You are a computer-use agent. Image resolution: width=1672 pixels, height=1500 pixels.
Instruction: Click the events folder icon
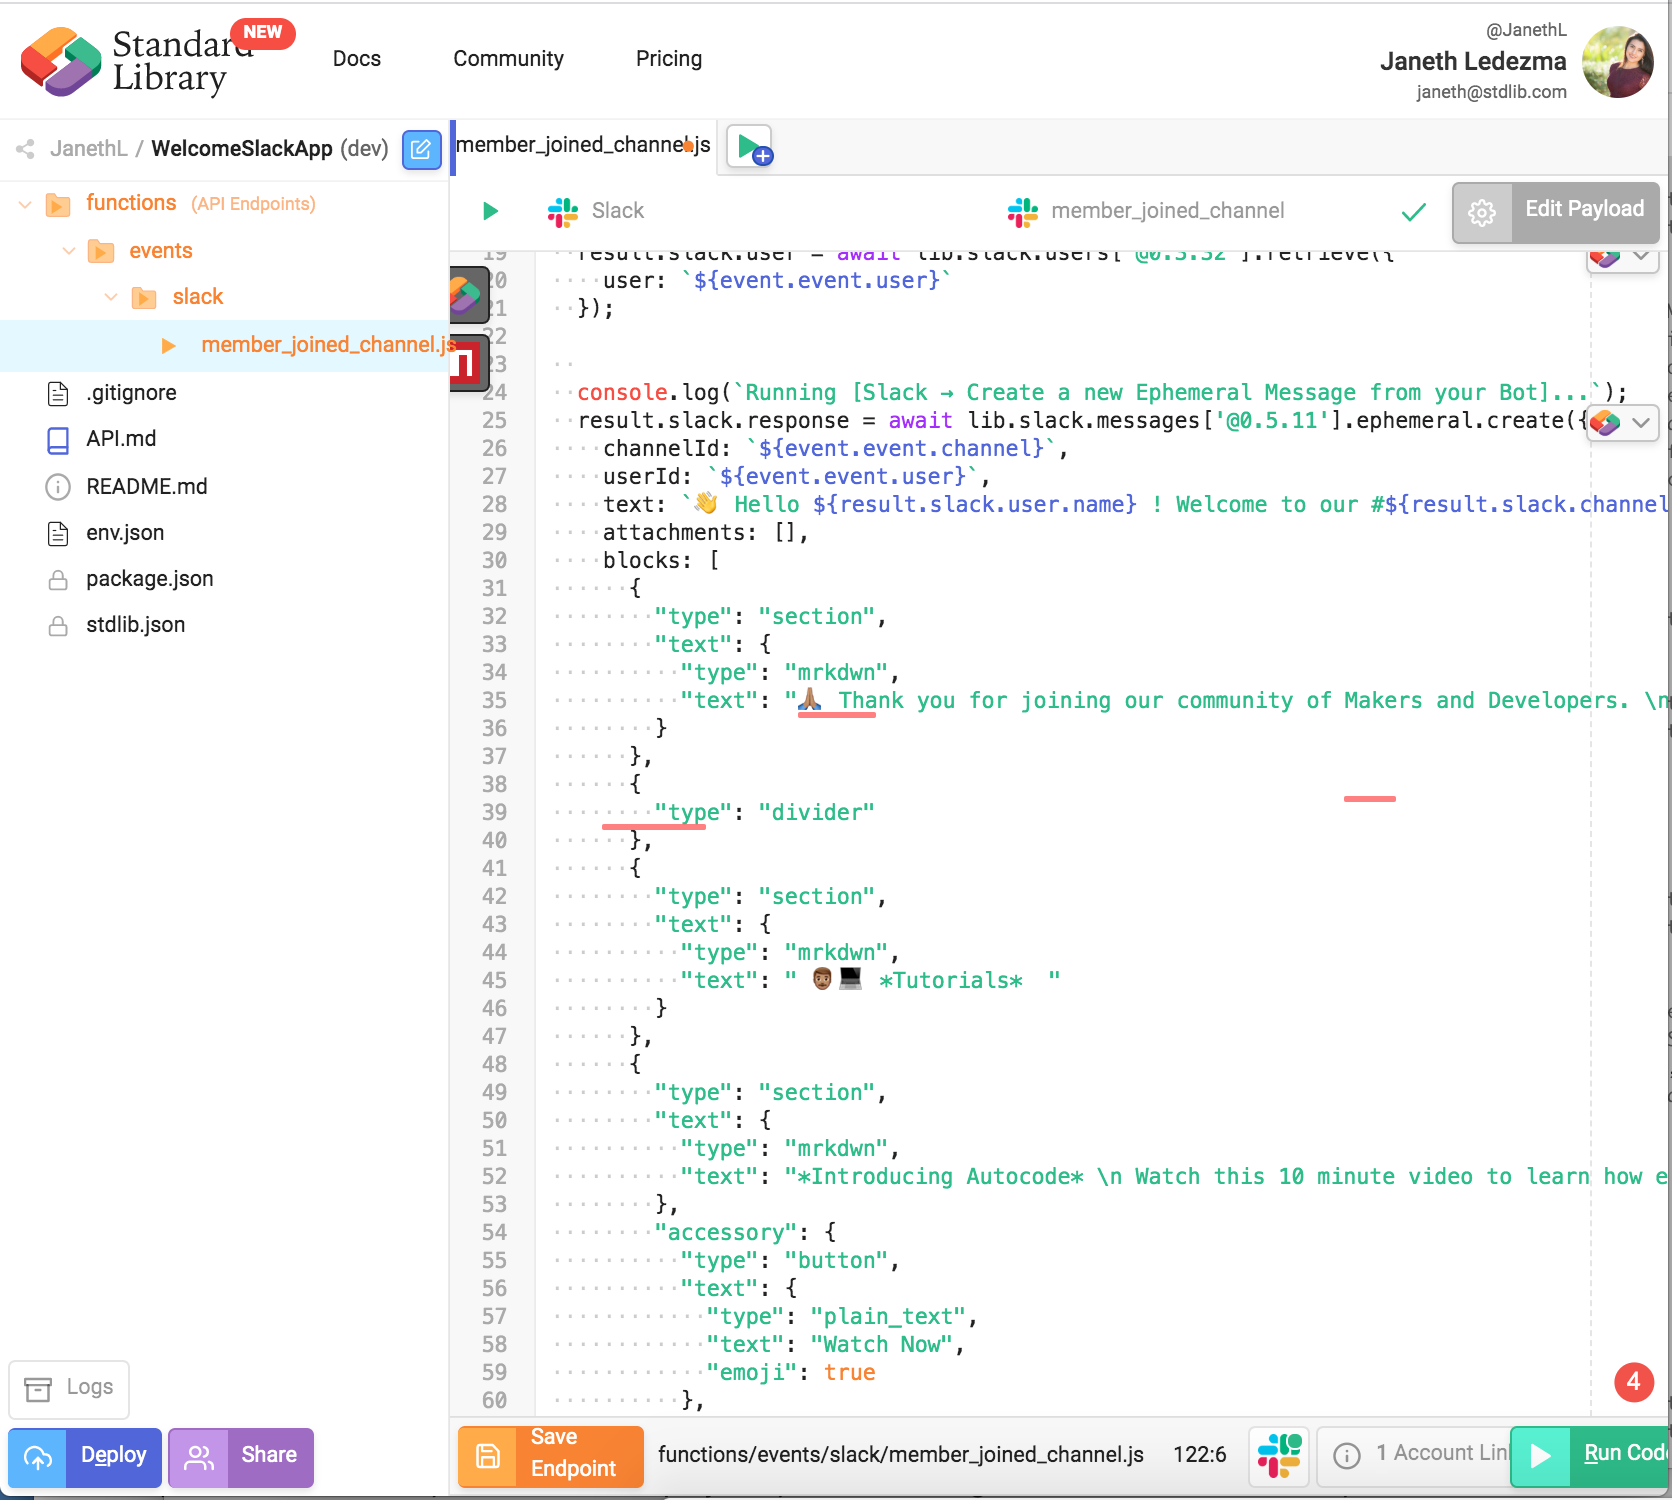coord(101,251)
